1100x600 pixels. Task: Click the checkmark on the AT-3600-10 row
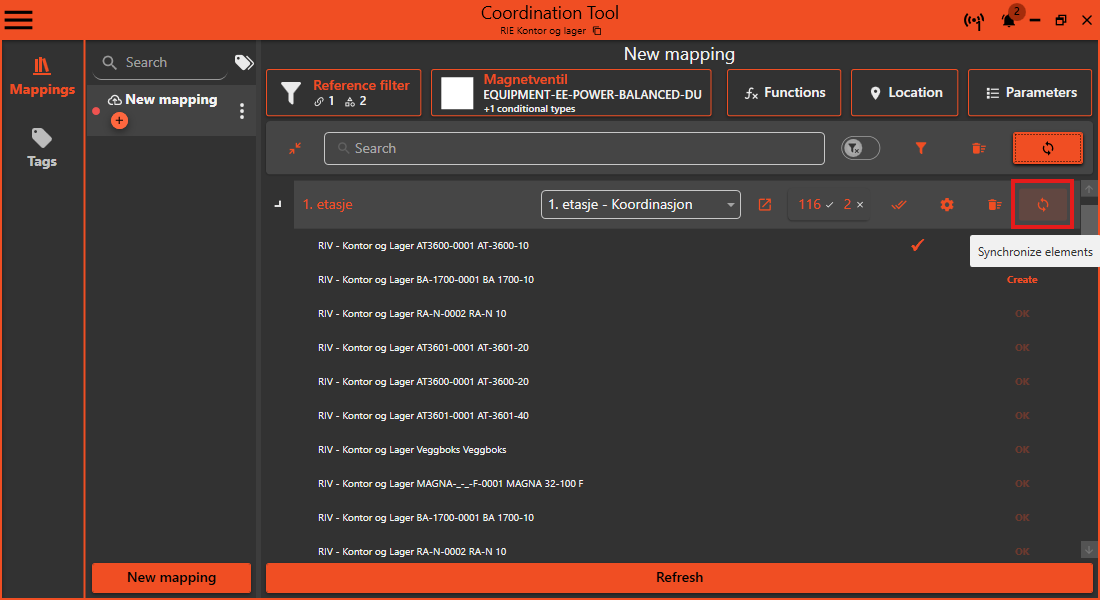click(917, 244)
